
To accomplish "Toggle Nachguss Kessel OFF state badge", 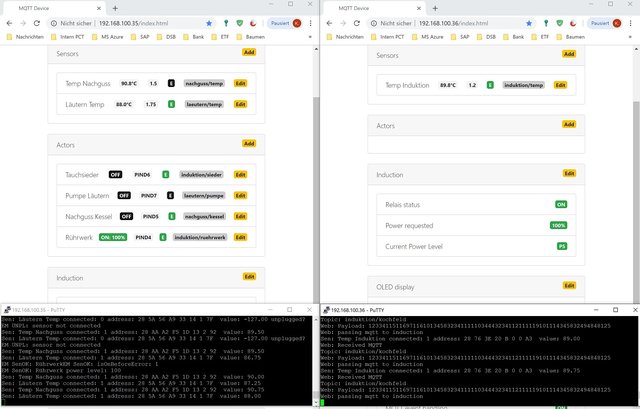I will coord(127,216).
